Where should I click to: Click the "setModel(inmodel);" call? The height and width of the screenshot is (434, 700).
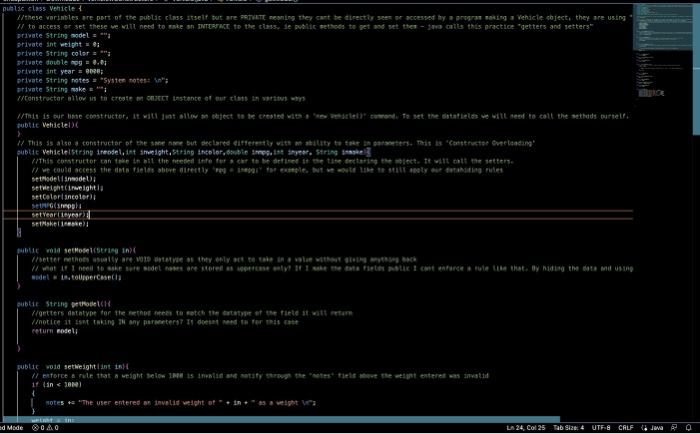pos(64,179)
